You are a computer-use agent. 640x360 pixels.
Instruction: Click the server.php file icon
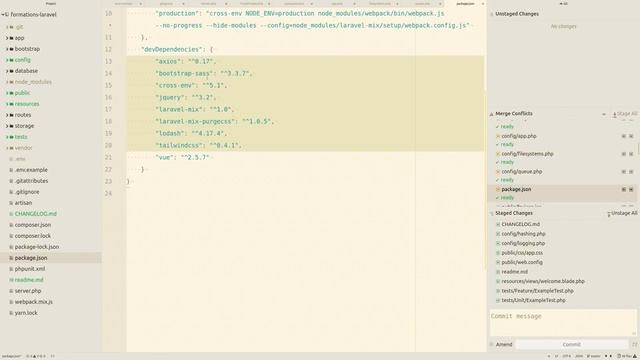click(x=11, y=291)
